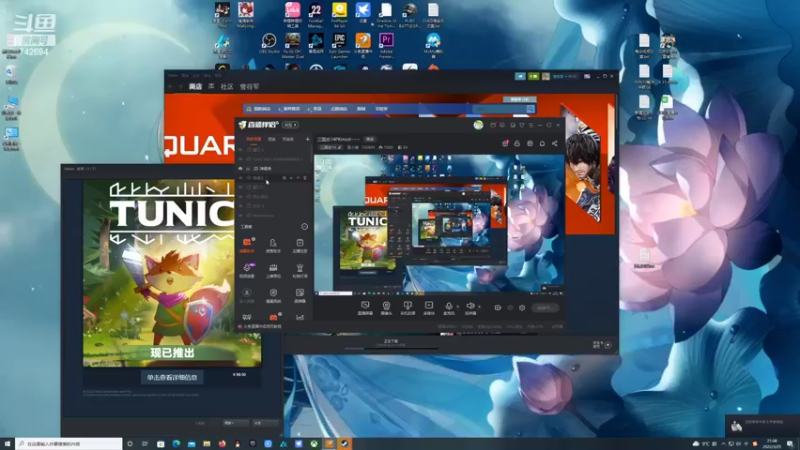
Task: Click the share icon in streaming app
Action: tap(555, 143)
